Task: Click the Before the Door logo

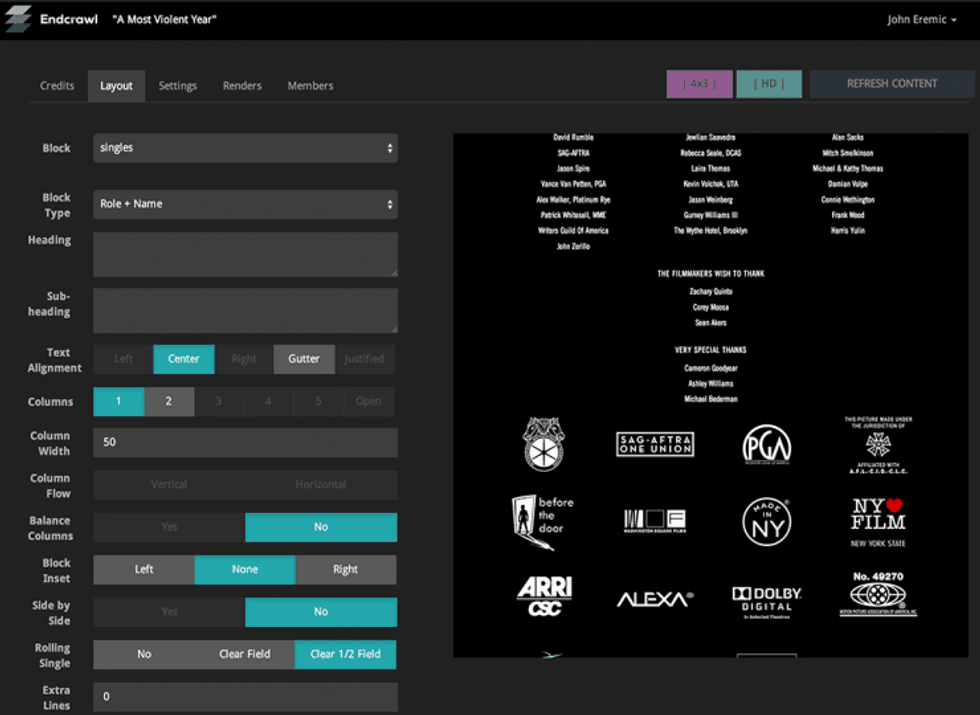Action: (542, 521)
